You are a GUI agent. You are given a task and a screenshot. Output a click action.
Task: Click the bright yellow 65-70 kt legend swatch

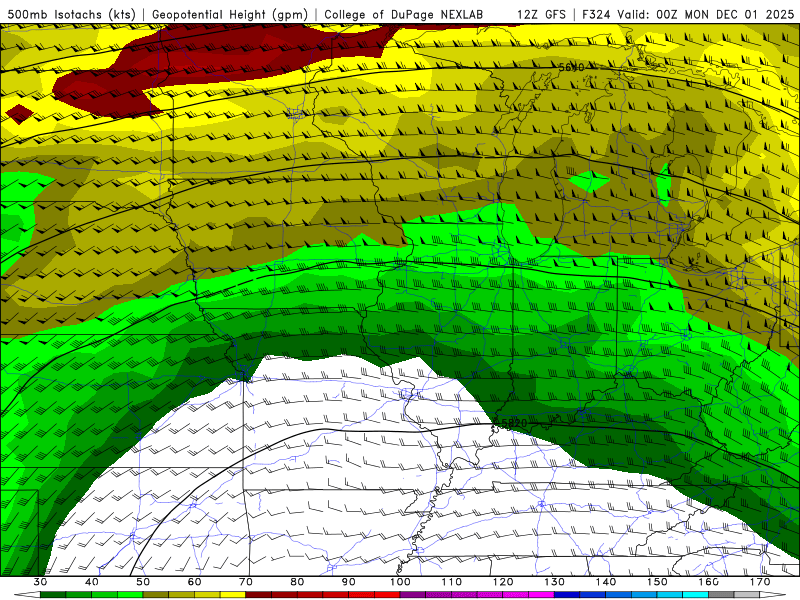233,595
